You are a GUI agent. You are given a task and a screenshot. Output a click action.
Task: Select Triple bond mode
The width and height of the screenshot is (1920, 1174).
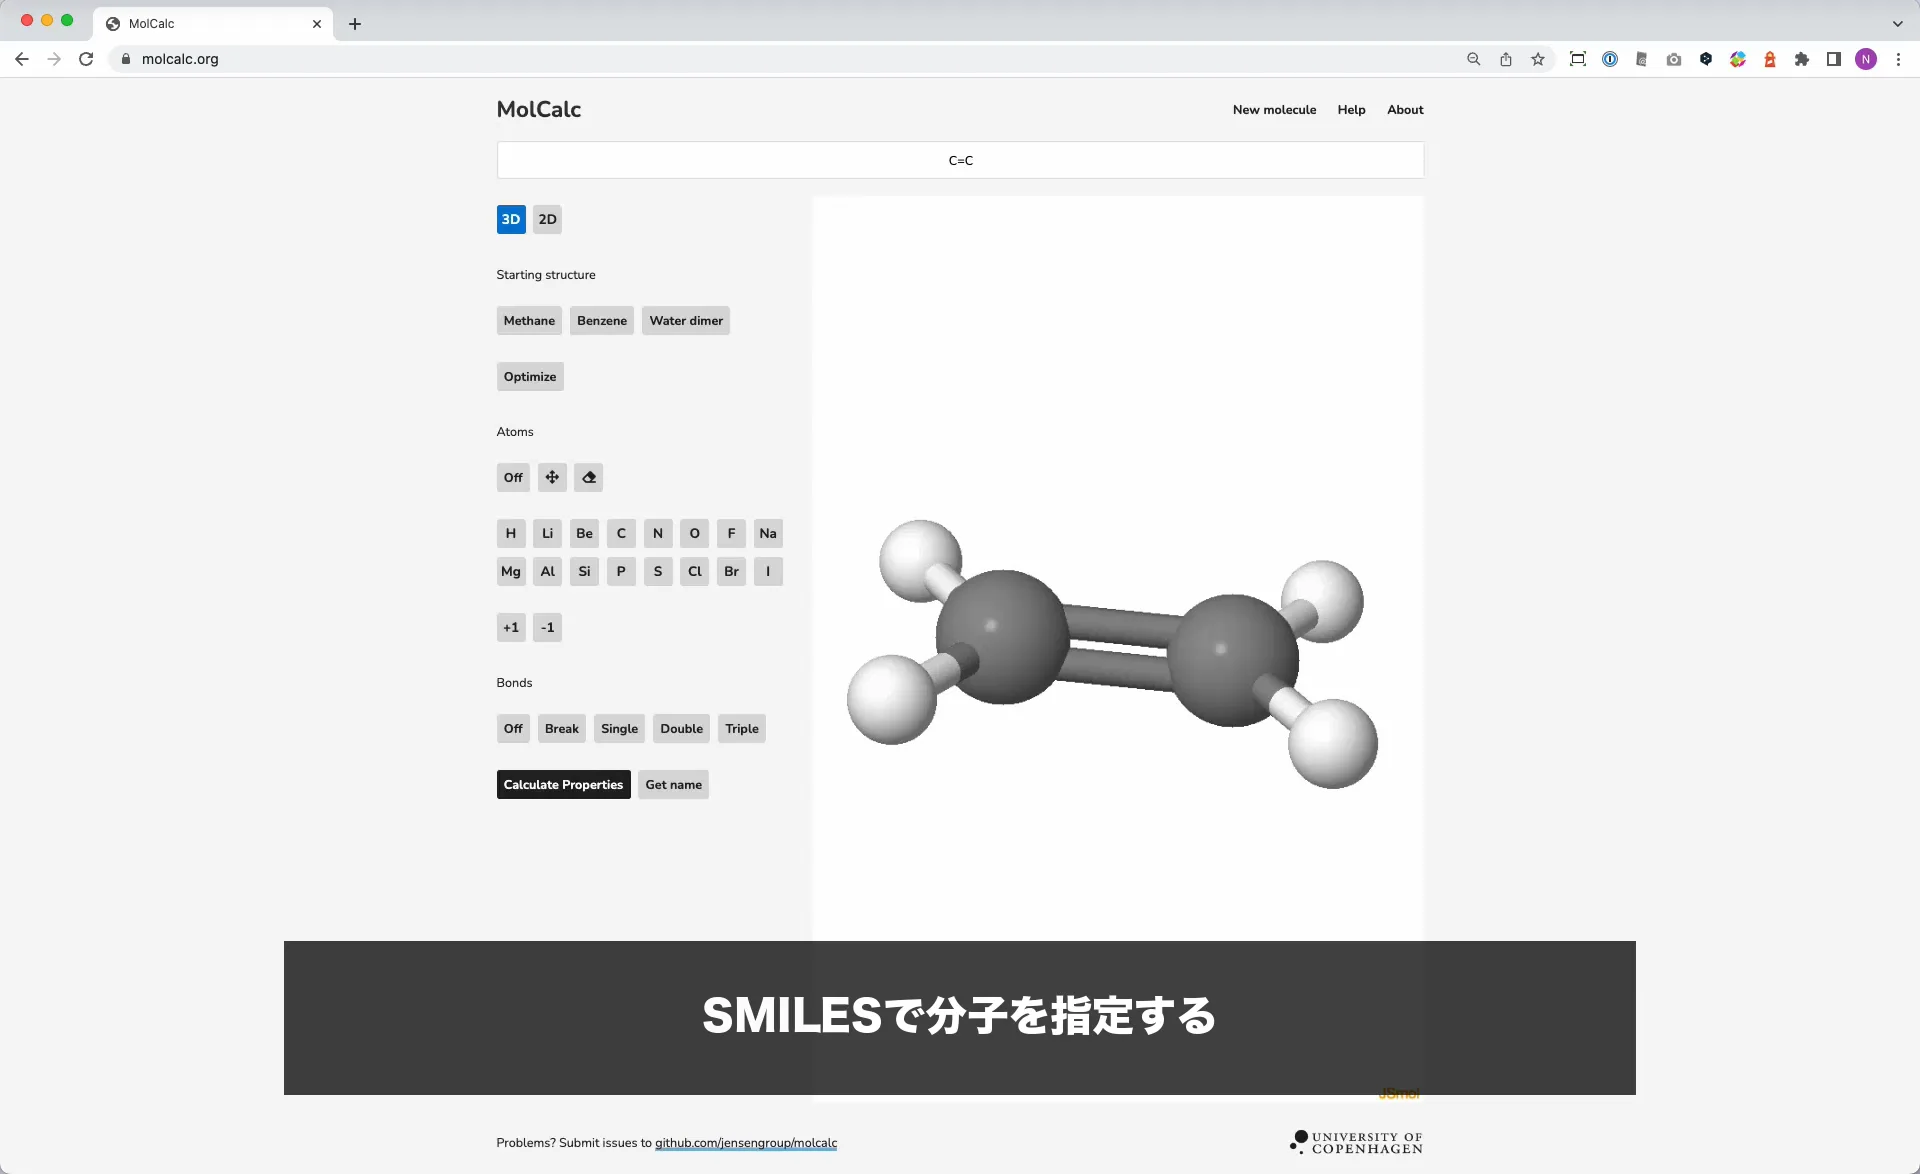[742, 728]
